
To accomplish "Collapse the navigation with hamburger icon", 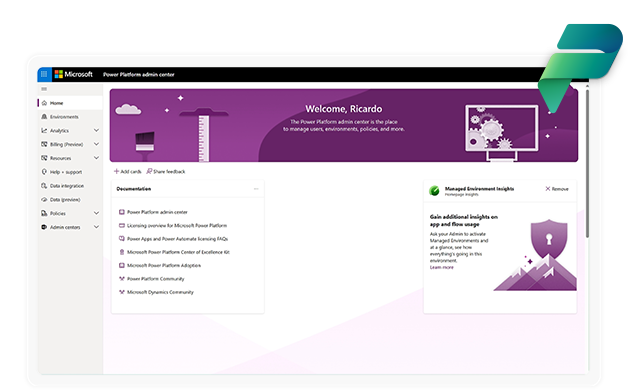I will (x=44, y=89).
